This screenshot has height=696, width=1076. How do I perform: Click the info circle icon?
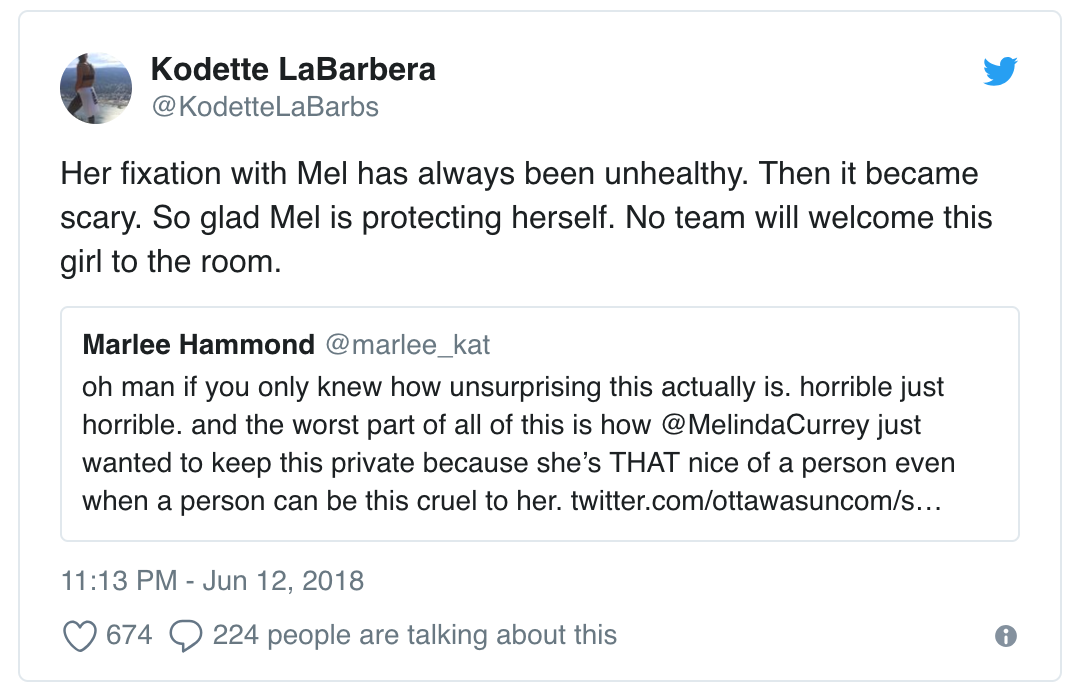pyautogui.click(x=1005, y=636)
